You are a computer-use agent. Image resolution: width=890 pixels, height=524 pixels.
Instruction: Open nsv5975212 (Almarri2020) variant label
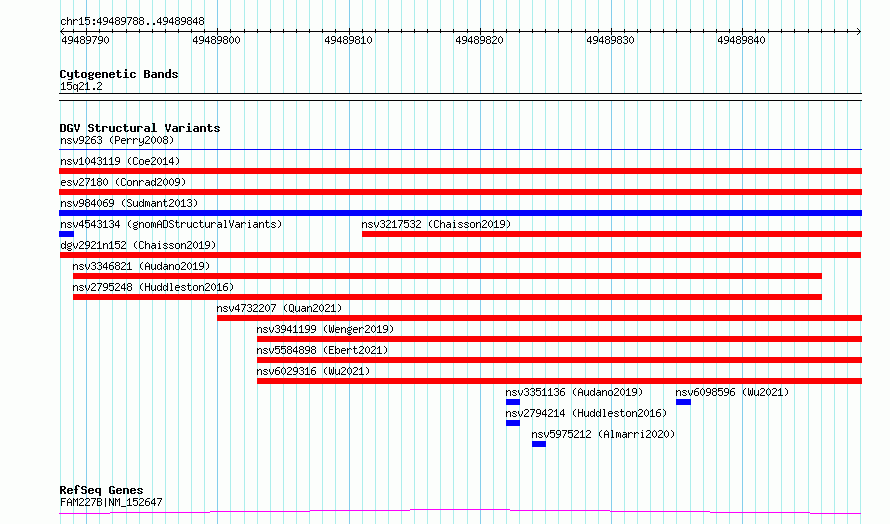point(603,434)
